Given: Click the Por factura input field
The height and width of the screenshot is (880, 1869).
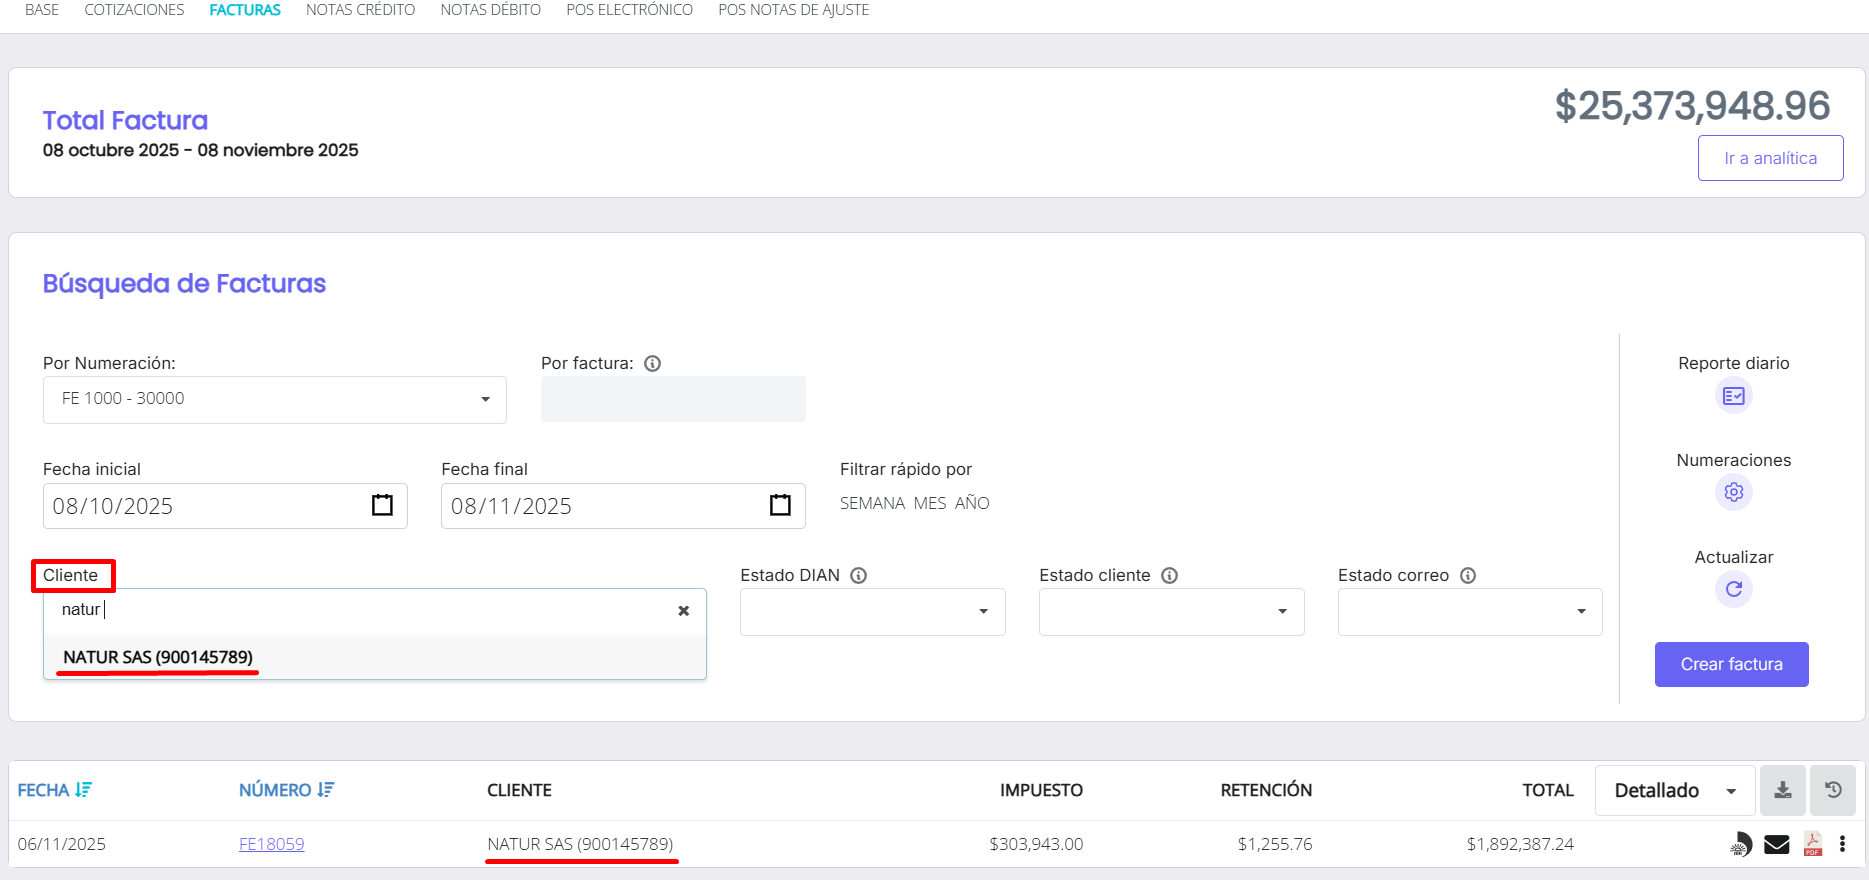Looking at the screenshot, I should tap(673, 399).
